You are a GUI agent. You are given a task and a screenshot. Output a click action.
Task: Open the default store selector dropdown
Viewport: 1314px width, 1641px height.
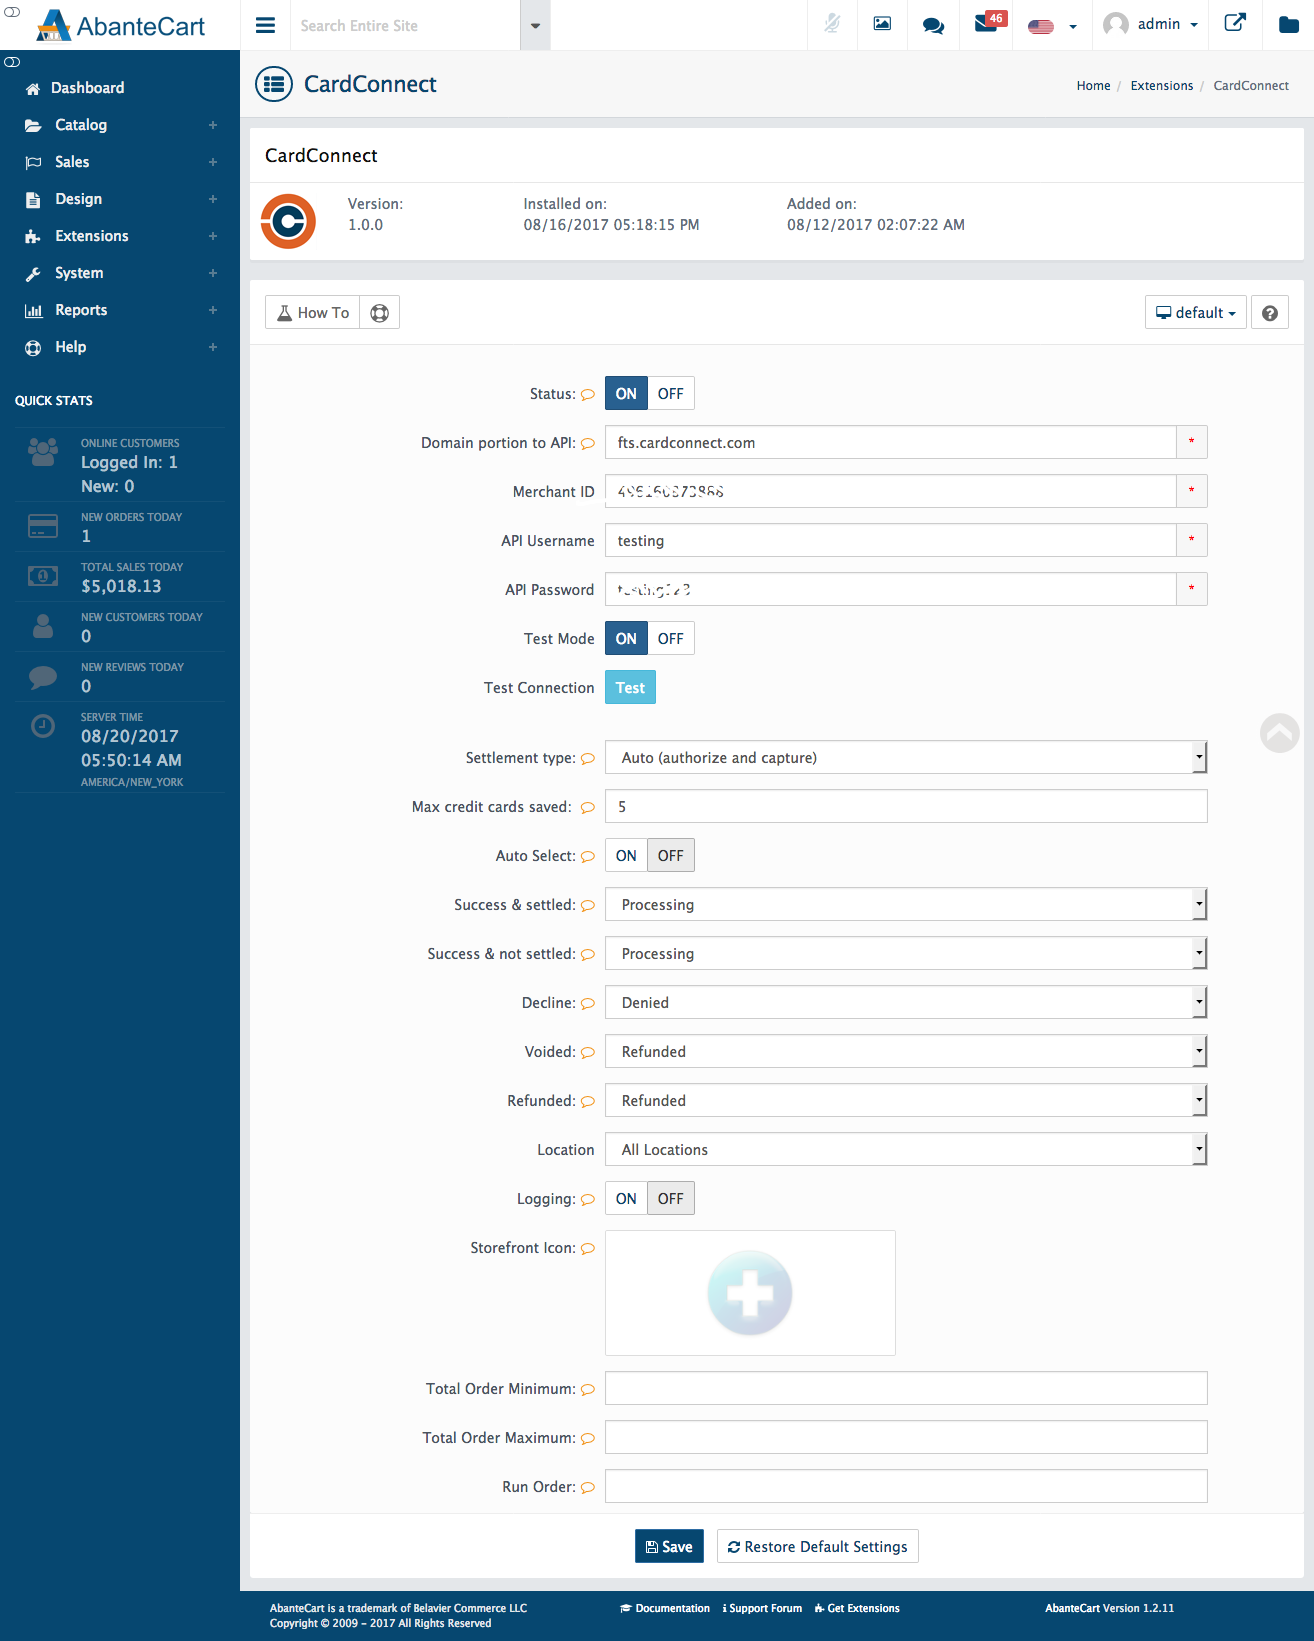click(1196, 313)
